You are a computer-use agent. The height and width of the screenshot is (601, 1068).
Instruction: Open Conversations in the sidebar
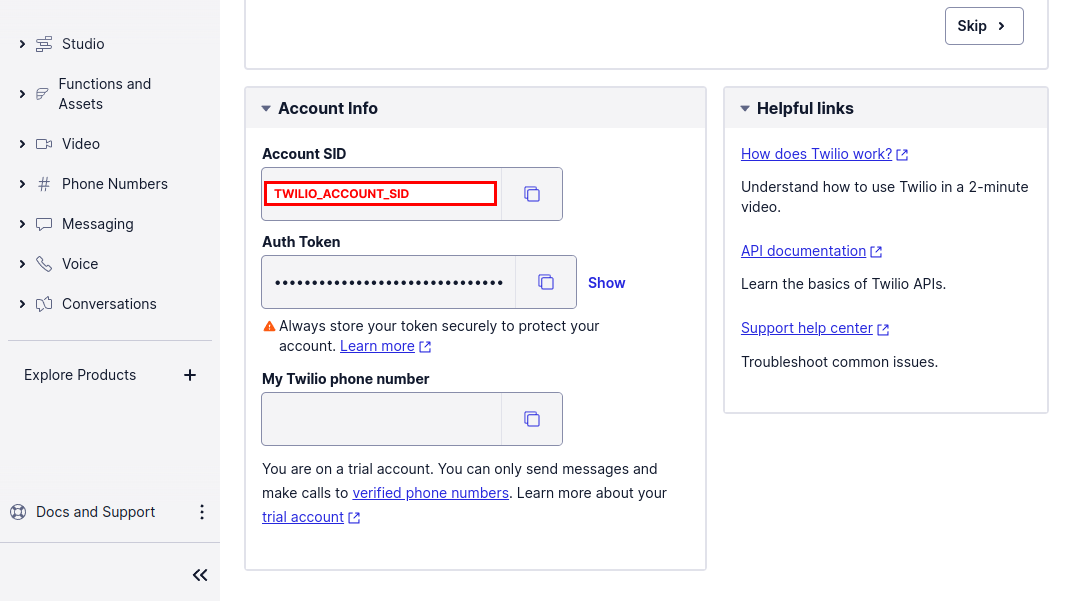pyautogui.click(x=109, y=304)
